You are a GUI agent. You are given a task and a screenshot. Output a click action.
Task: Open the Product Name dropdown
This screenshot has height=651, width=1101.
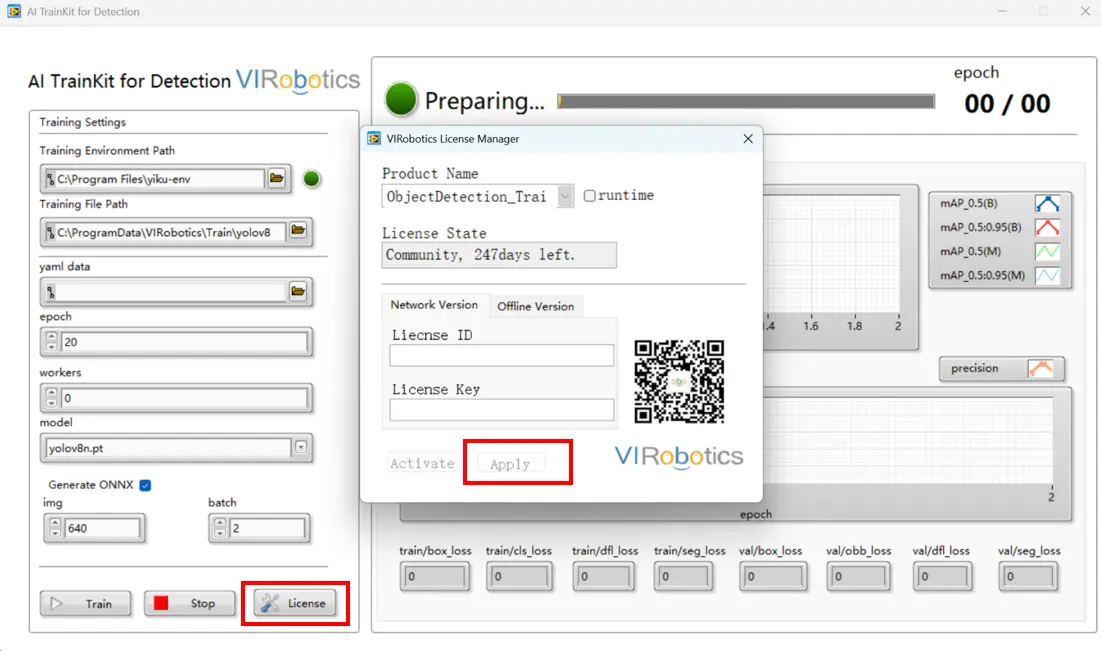tap(565, 196)
